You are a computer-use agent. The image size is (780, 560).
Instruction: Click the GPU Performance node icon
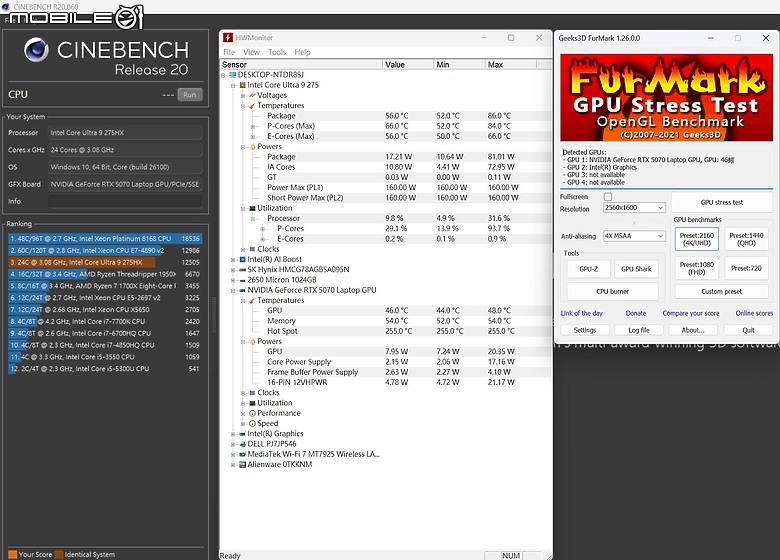(252, 413)
